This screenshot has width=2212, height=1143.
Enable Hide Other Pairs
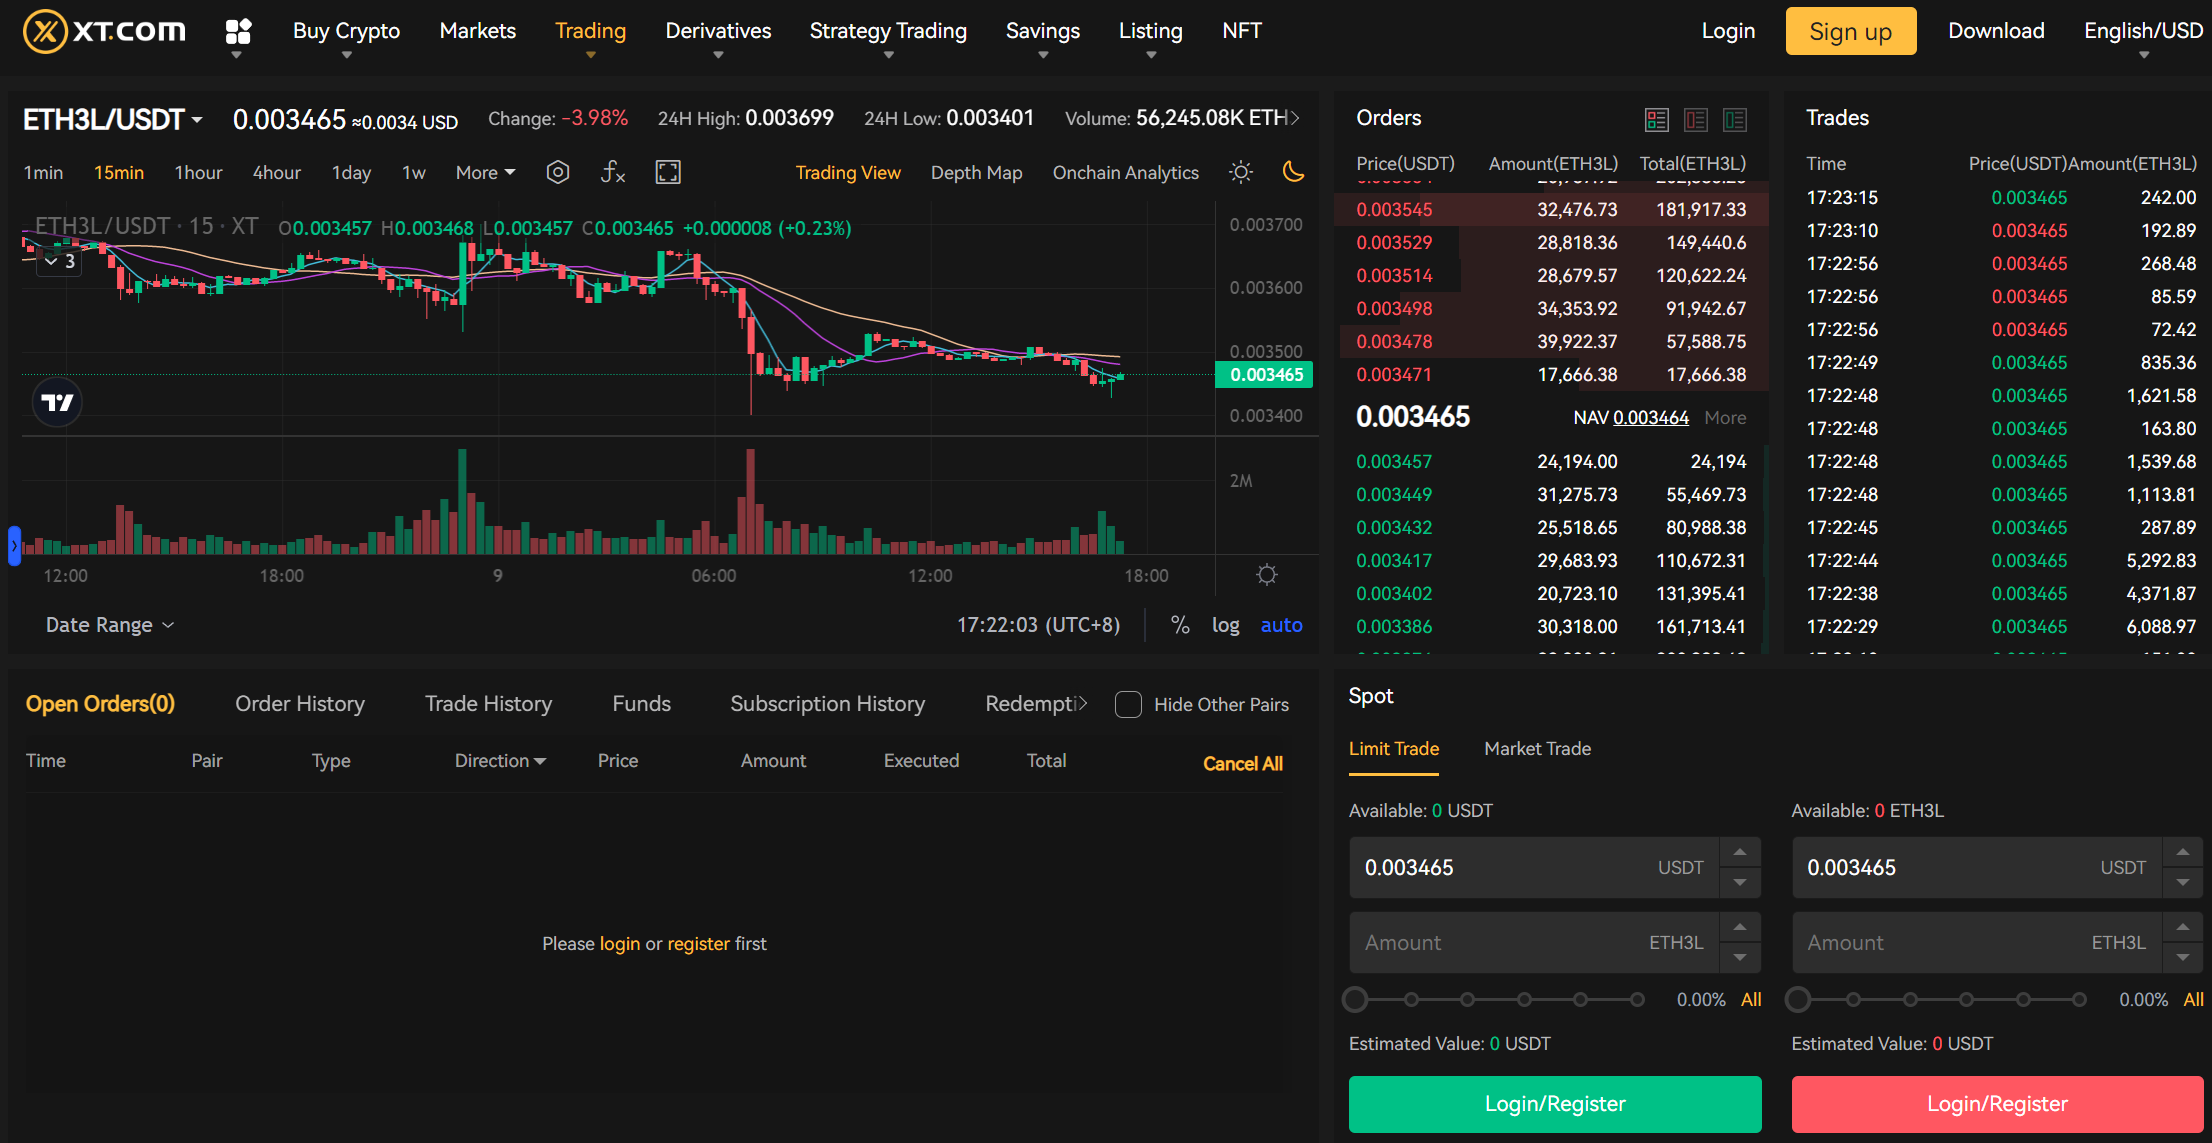pos(1128,704)
